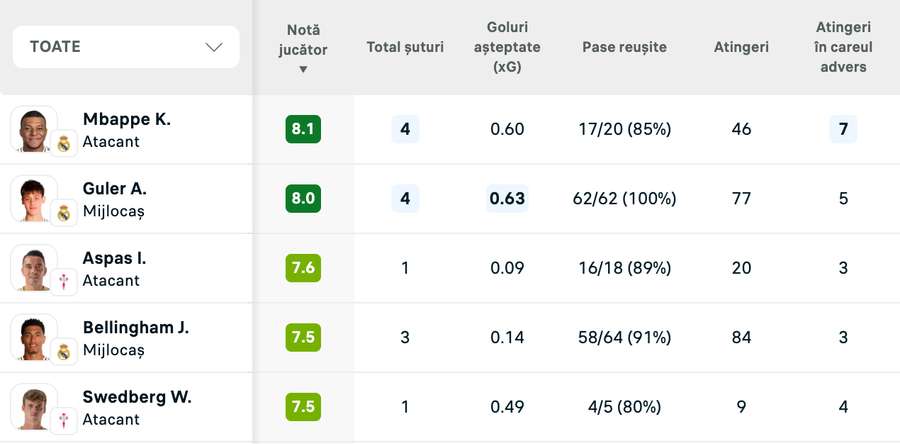Click Real Madrid crest beside Mbappe

tap(64, 143)
